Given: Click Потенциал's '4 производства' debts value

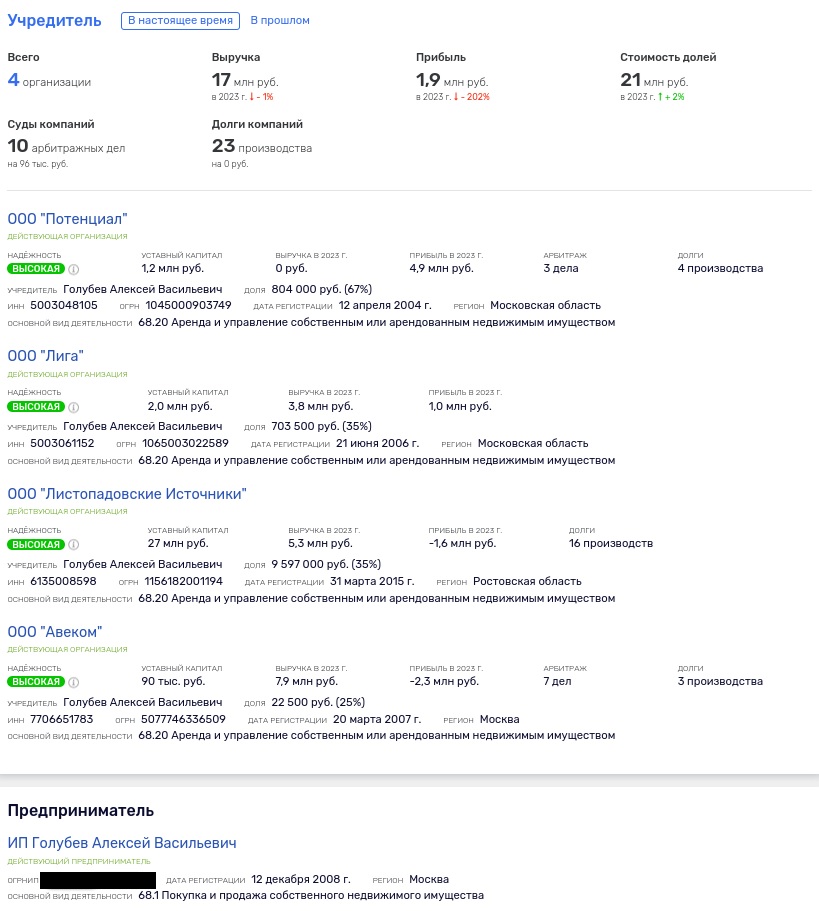Looking at the screenshot, I should click(720, 268).
